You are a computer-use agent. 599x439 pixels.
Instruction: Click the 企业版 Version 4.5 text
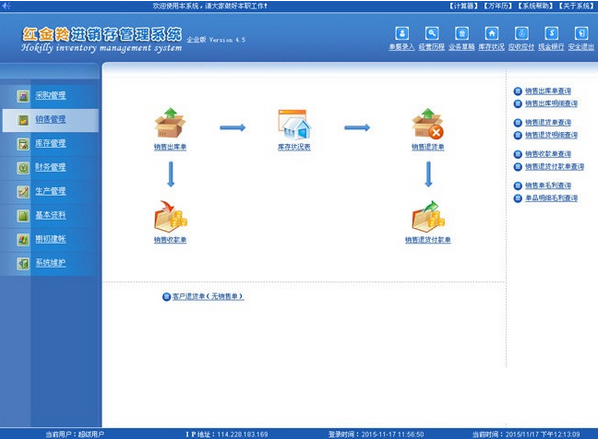pos(216,40)
